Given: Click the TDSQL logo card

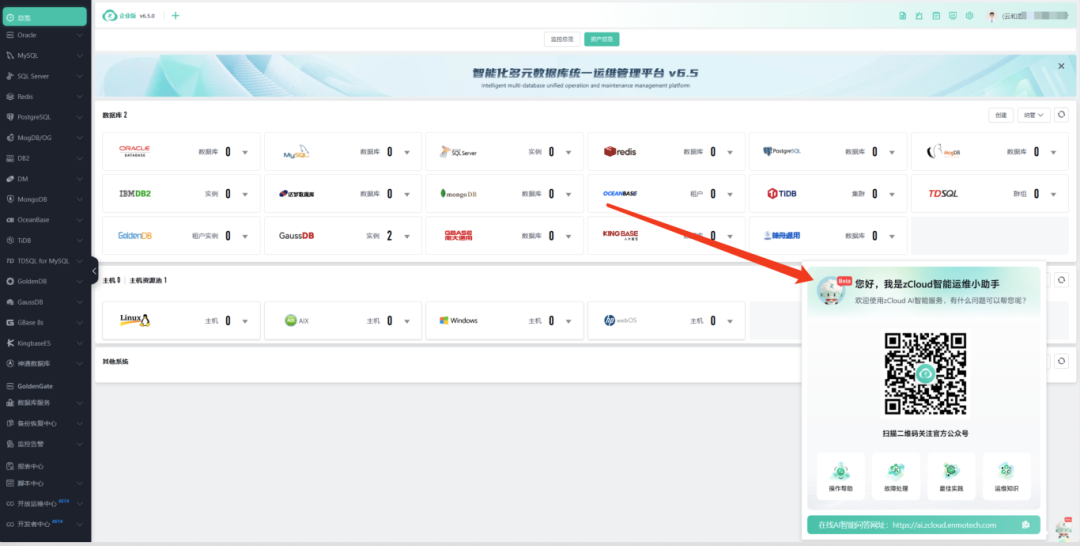Looking at the screenshot, I should 943,194.
